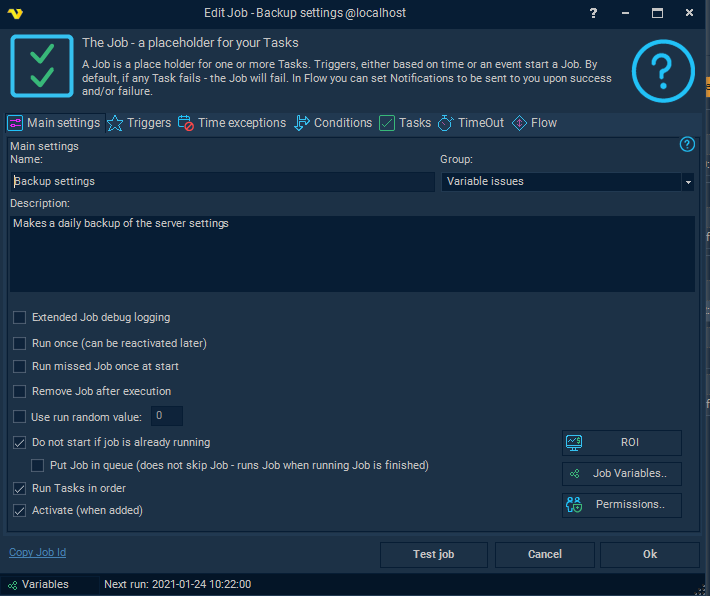Click the job Name input field
This screenshot has height=596, width=710.
tap(222, 182)
